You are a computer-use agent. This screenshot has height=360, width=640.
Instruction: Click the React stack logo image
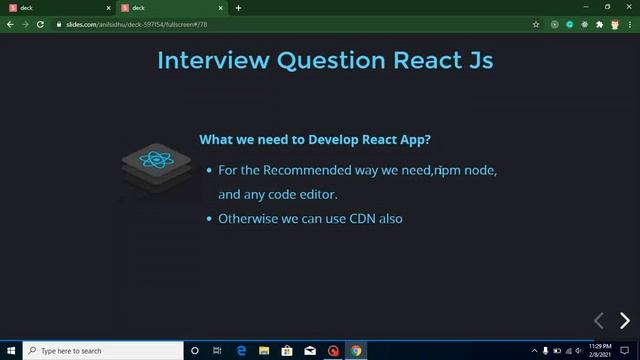(156, 167)
